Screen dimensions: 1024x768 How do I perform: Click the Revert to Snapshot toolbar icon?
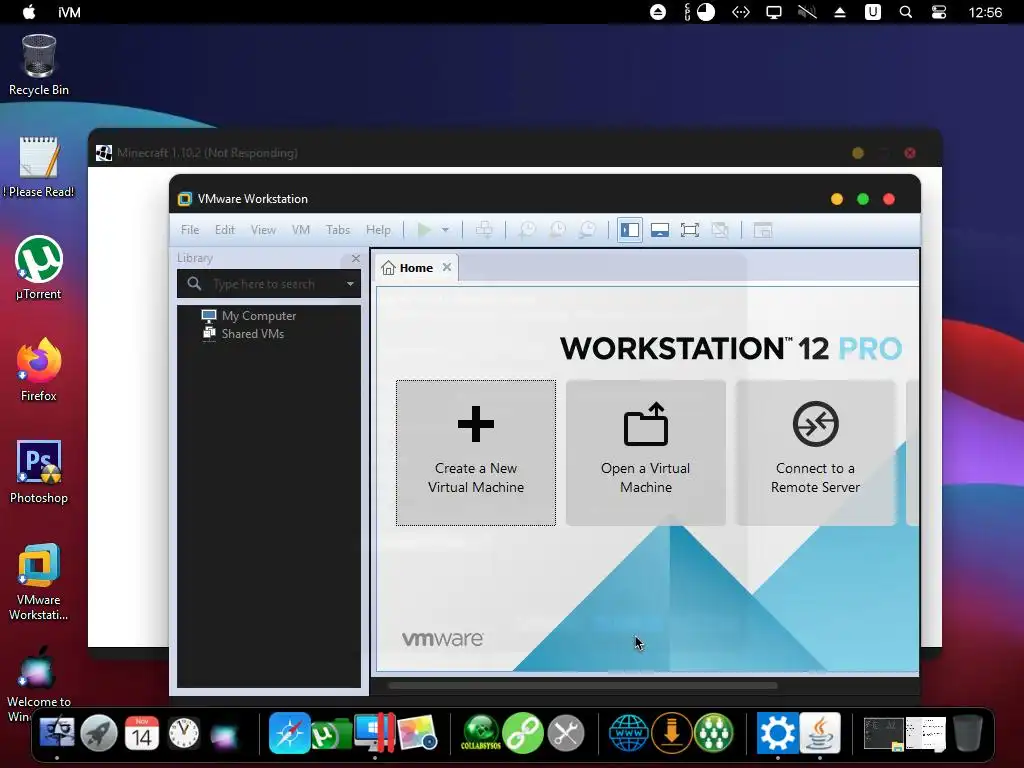[557, 230]
